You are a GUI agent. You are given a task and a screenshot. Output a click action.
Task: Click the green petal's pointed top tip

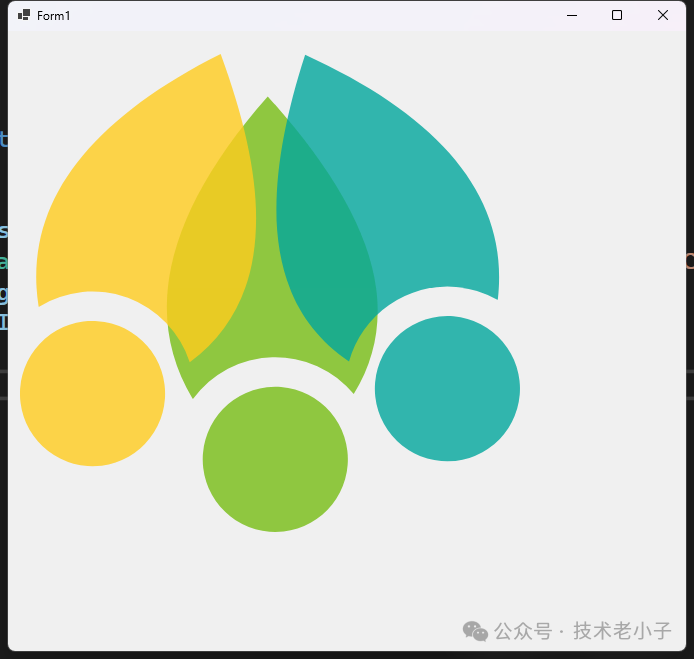tap(267, 103)
